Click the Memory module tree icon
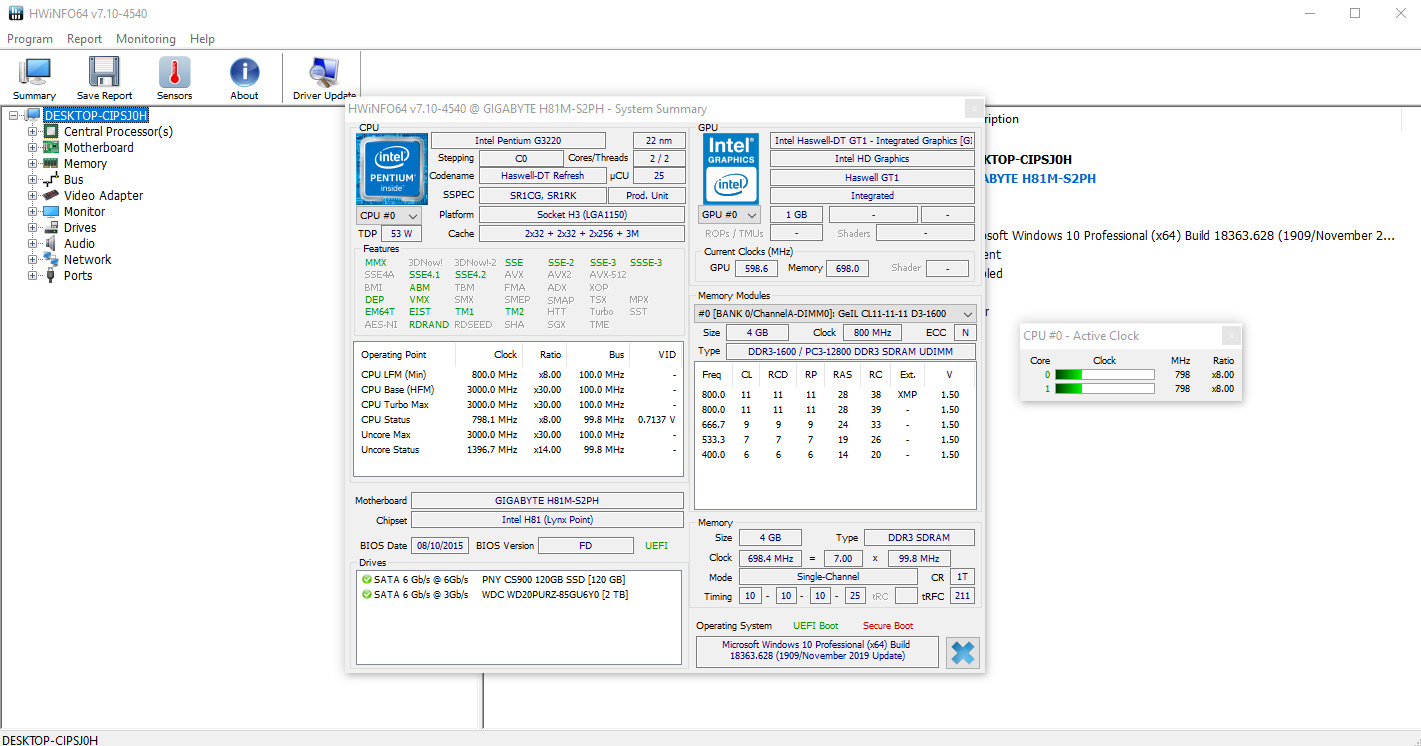 tap(51, 163)
